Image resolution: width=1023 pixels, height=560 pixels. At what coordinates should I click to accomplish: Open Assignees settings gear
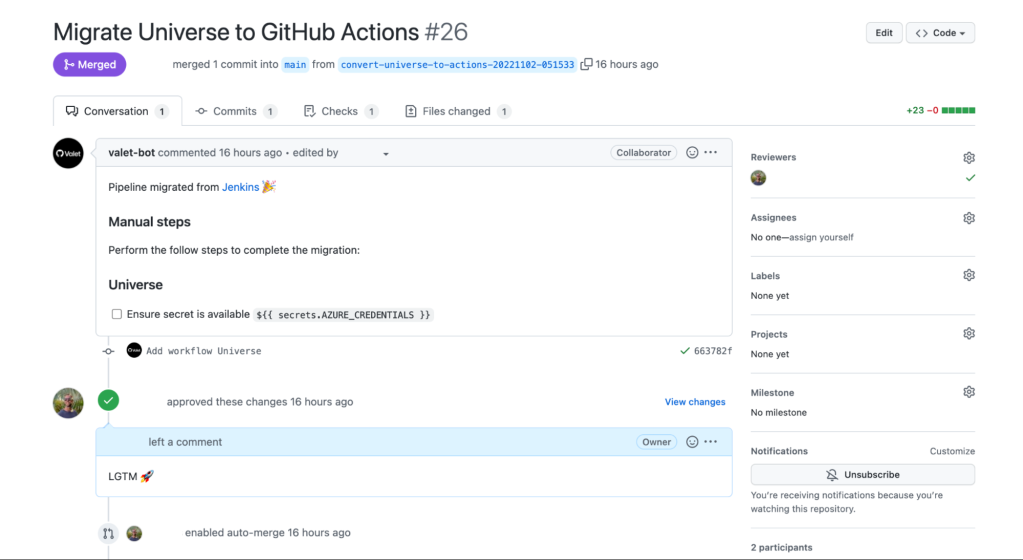click(969, 218)
